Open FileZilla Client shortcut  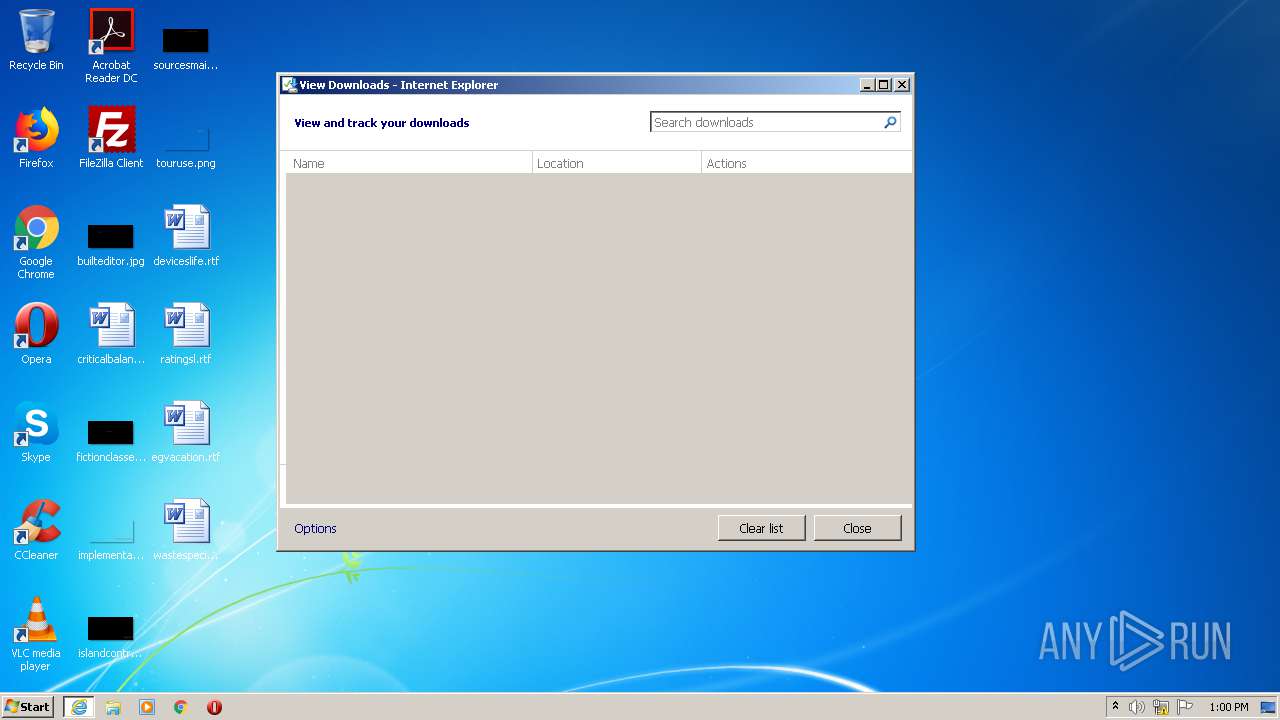(111, 138)
